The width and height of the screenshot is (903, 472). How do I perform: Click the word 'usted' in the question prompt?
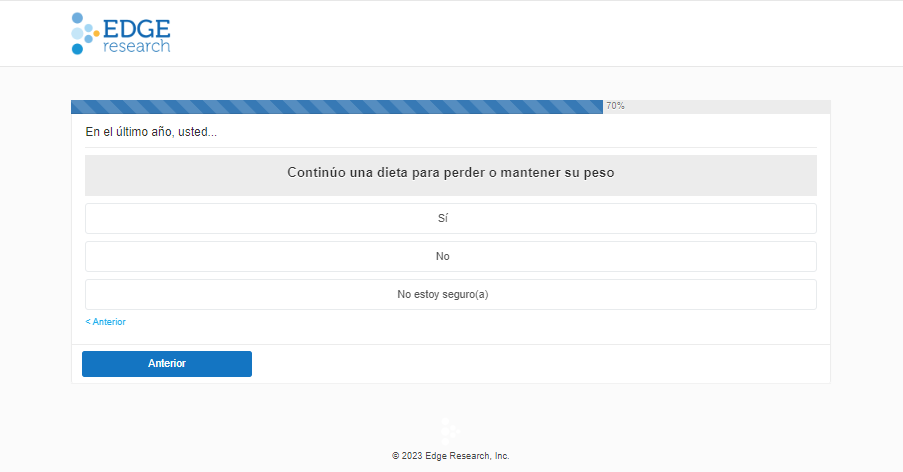194,132
